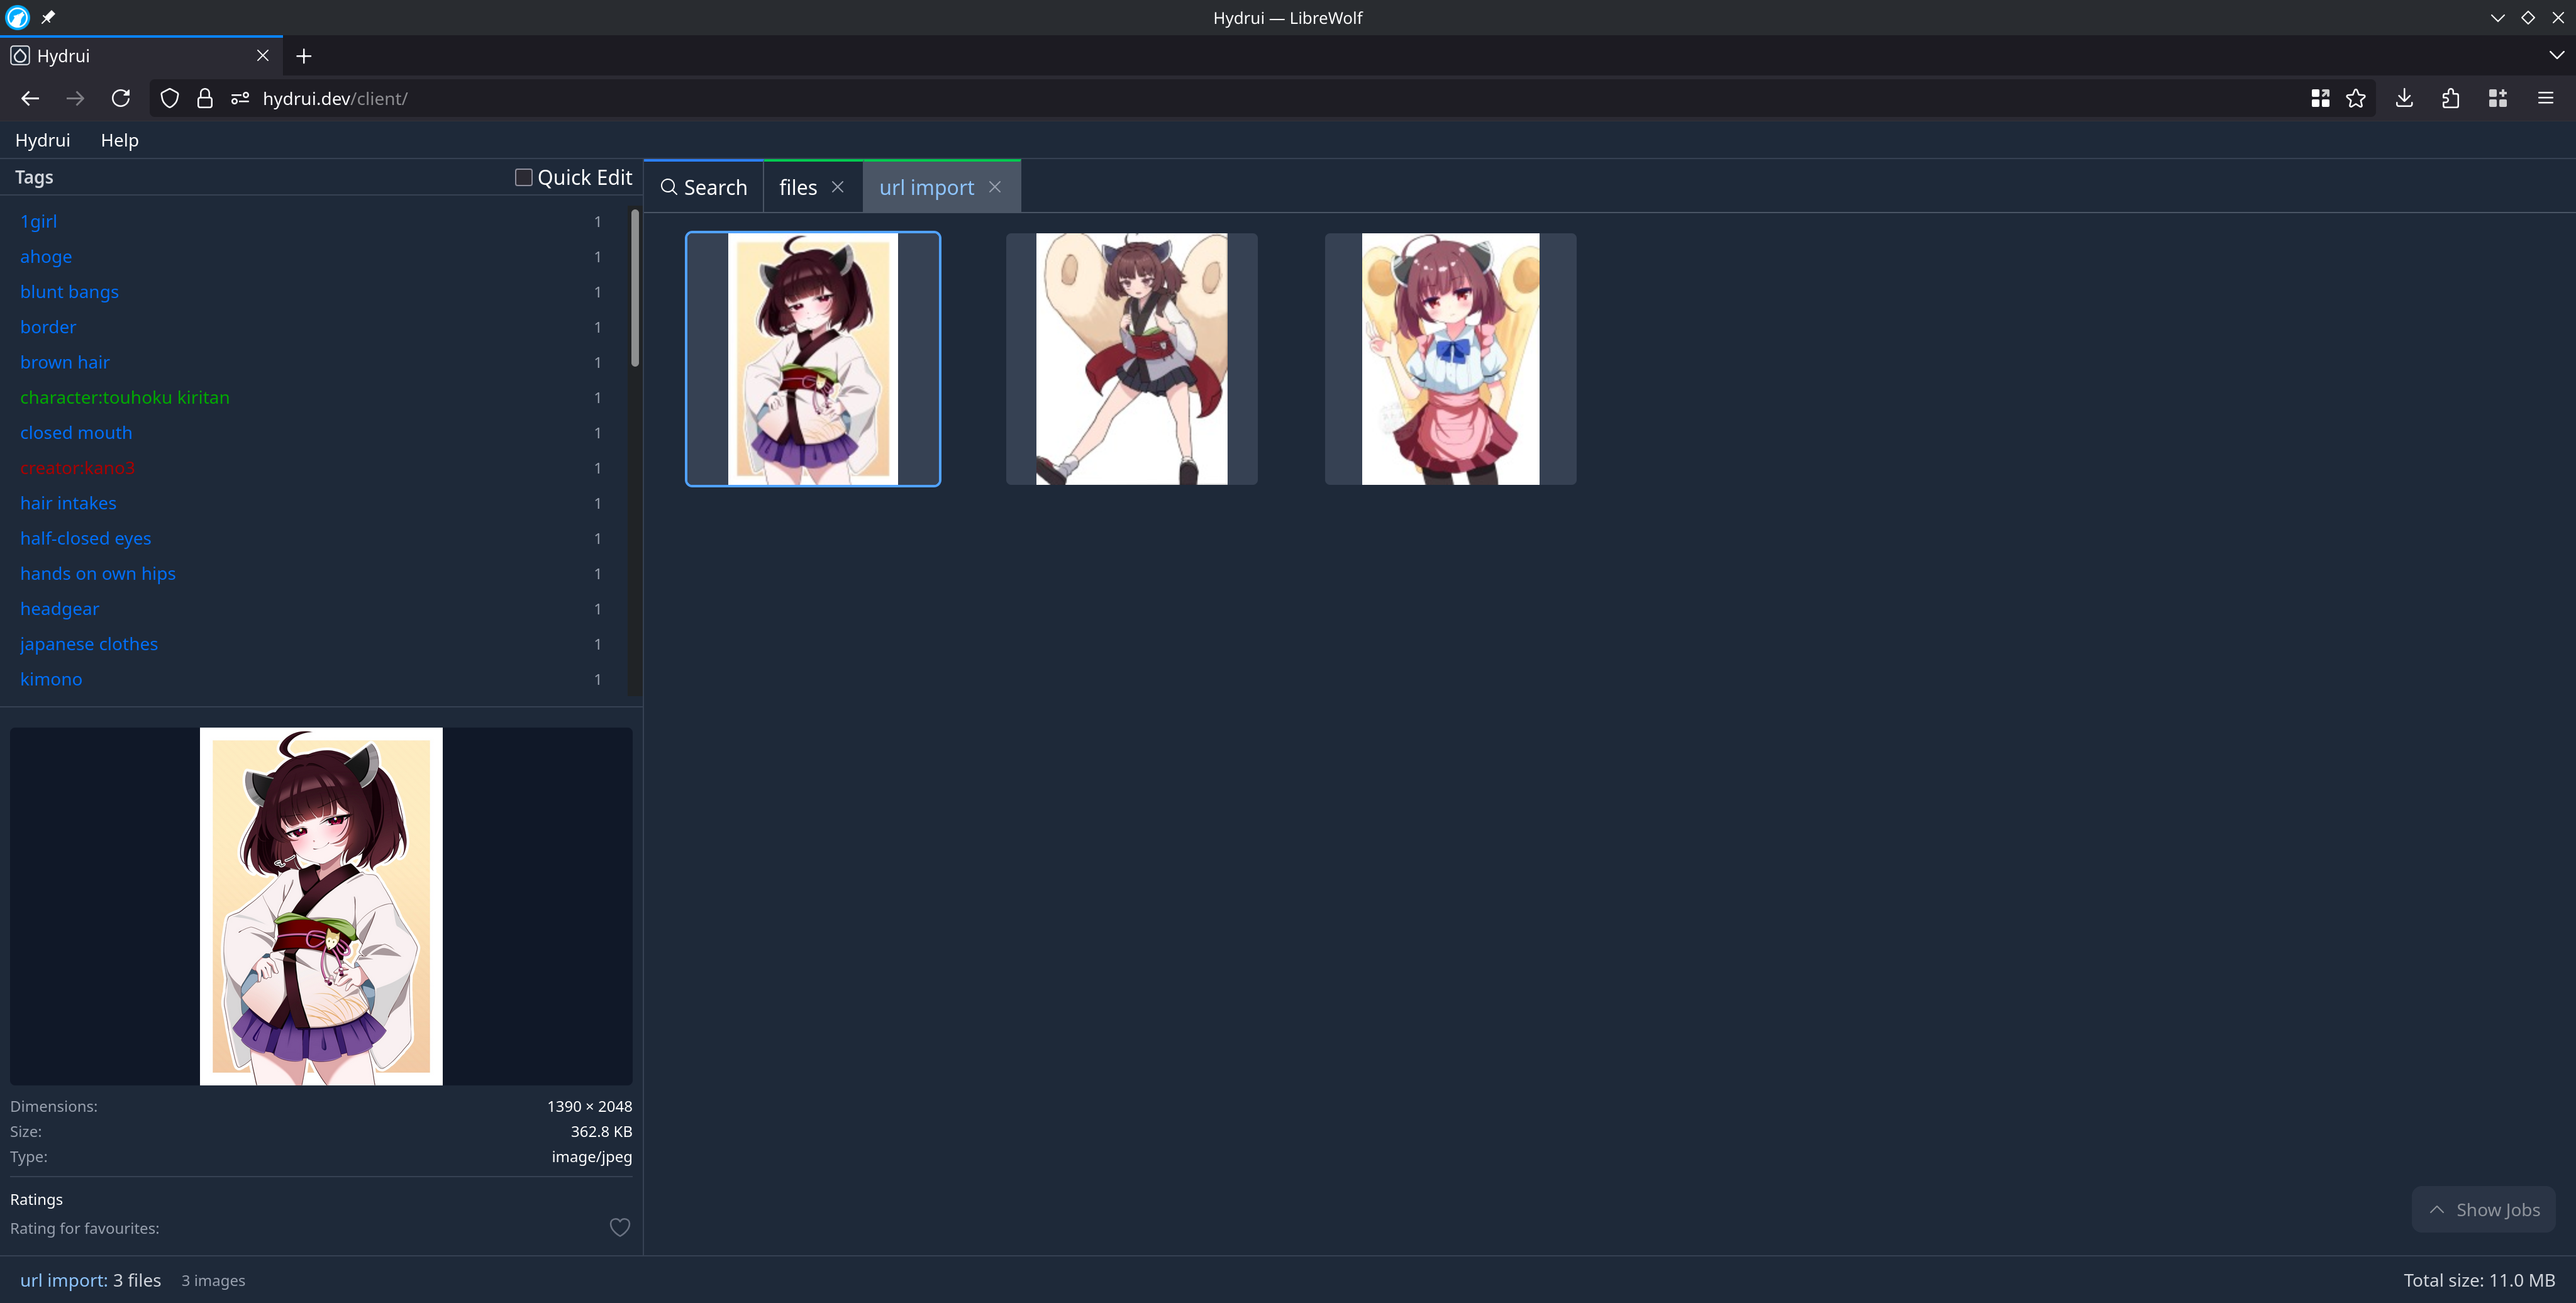This screenshot has width=2576, height=1303.
Task: Click the shield tracking protection icon
Action: (170, 98)
